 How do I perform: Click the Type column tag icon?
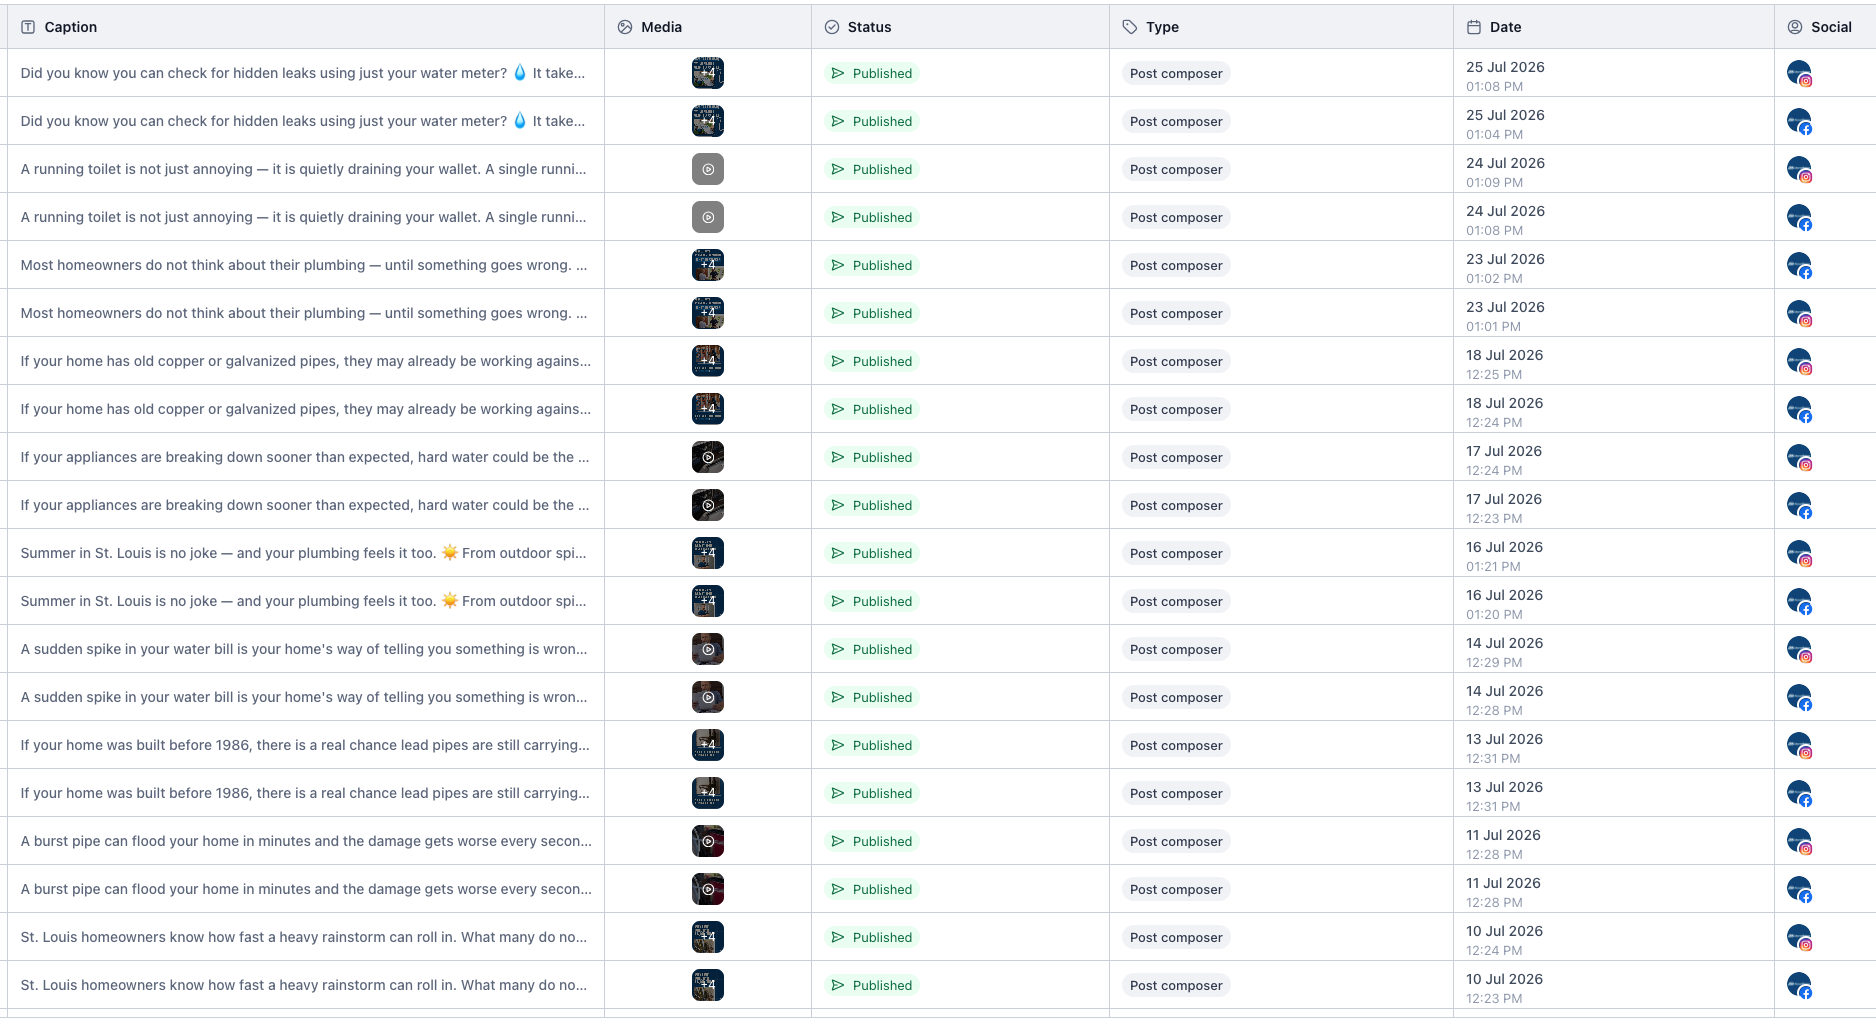pyautogui.click(x=1130, y=27)
